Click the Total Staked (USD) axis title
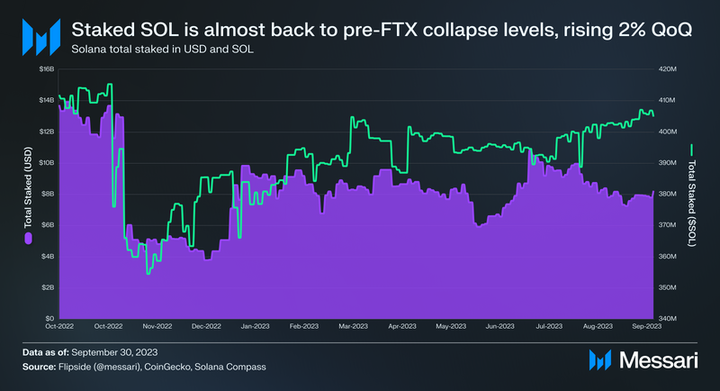This screenshot has width=720, height=391. tap(28, 187)
